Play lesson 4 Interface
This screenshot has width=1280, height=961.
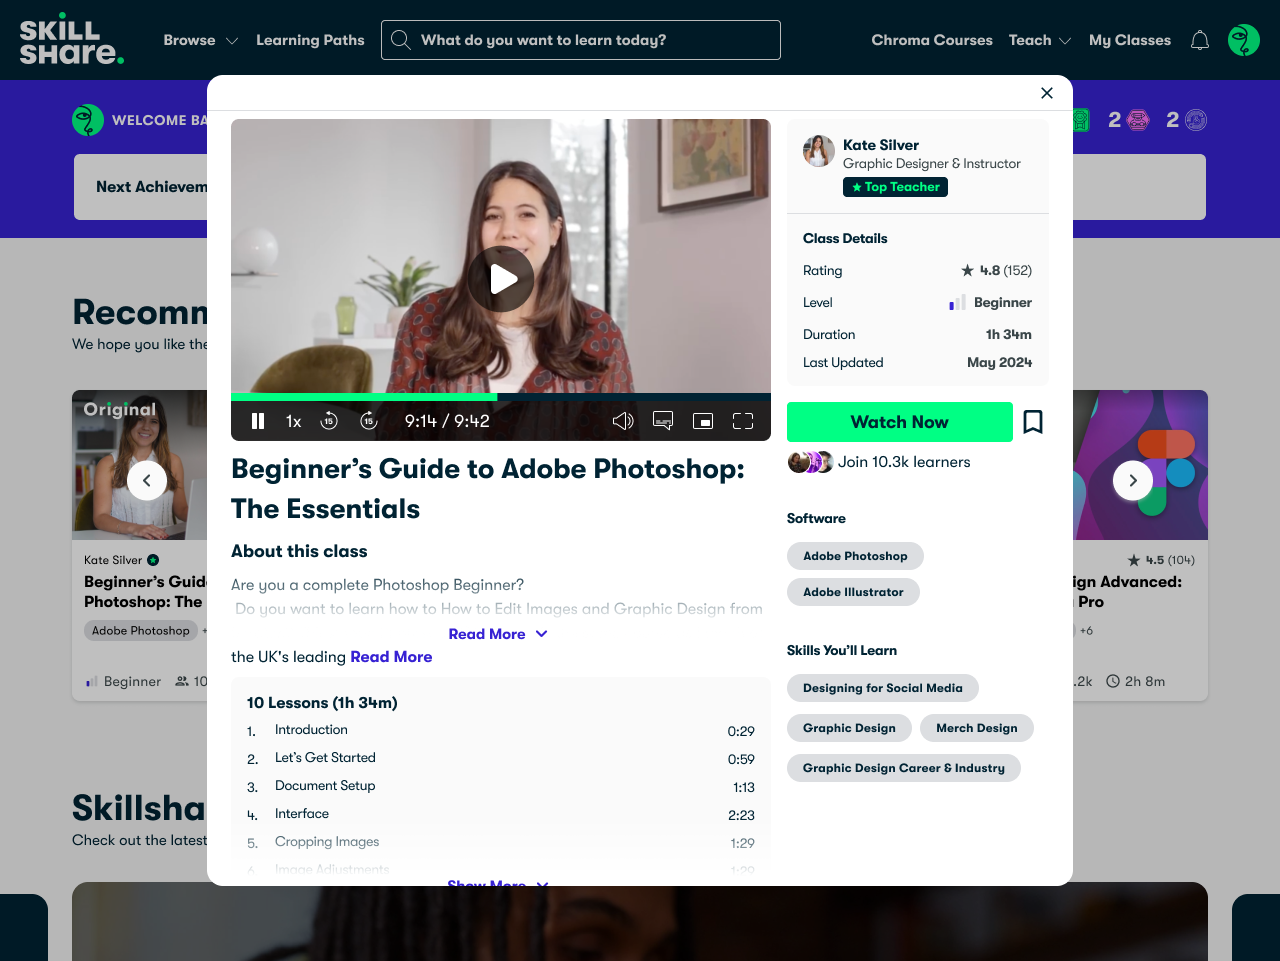(501, 815)
